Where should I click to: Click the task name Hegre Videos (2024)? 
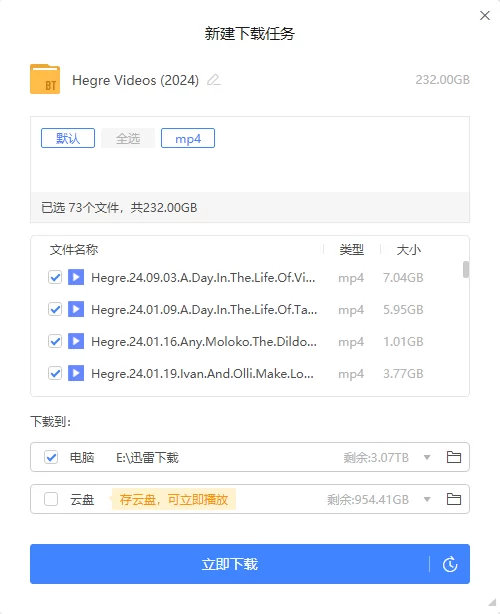pos(135,80)
